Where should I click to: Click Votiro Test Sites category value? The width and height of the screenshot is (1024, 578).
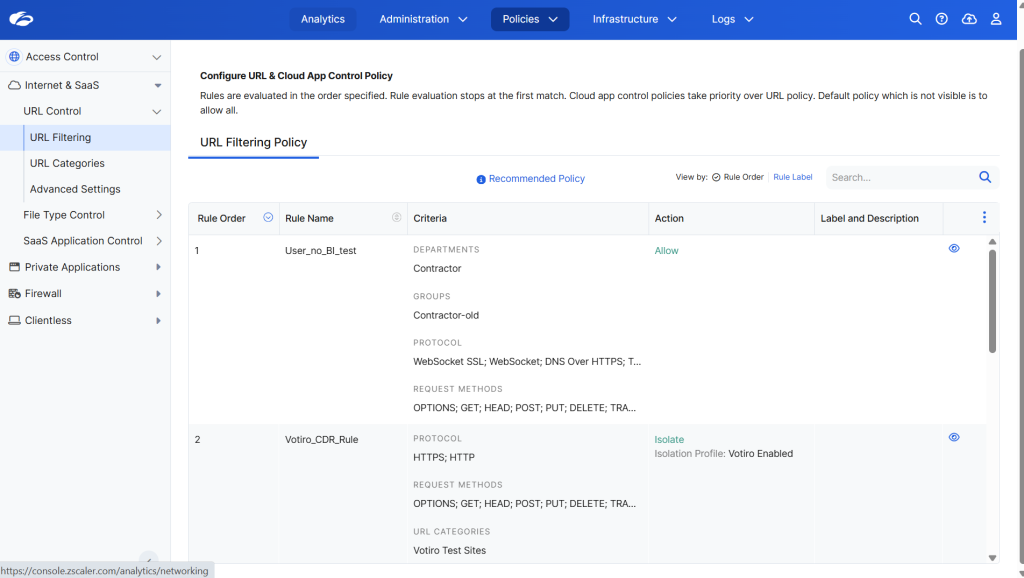[449, 551]
